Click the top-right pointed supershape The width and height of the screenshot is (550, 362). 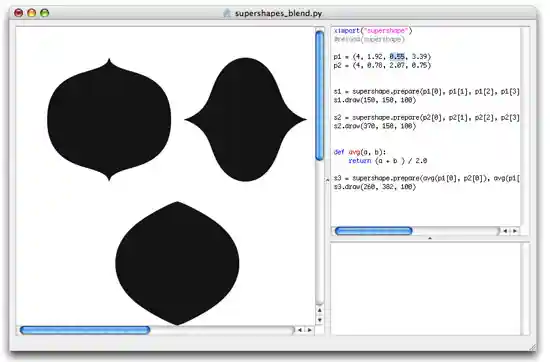246,120
